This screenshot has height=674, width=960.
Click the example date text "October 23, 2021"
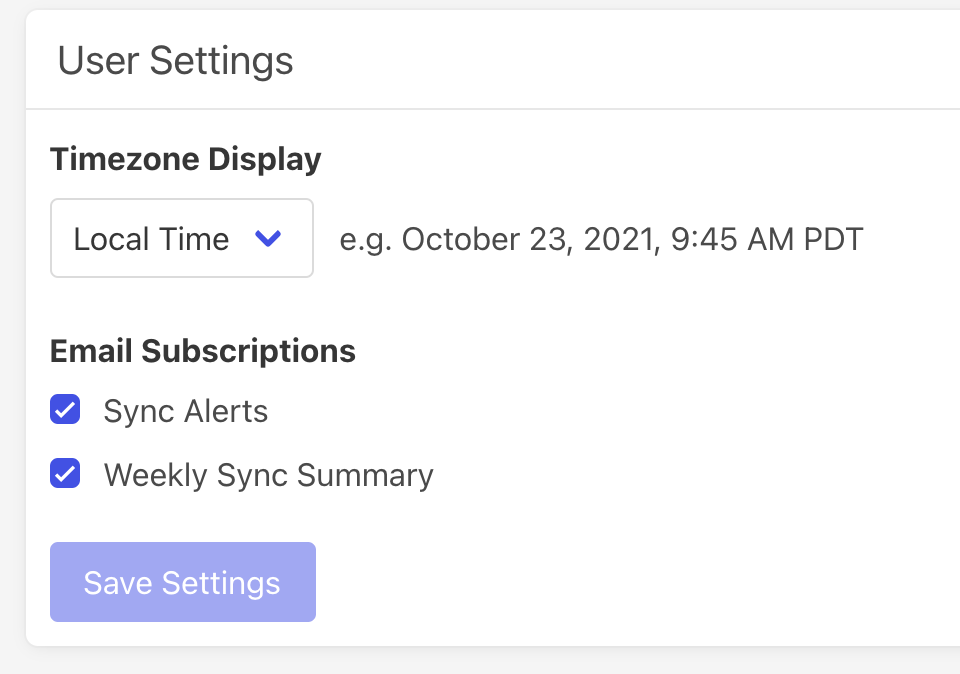click(x=526, y=240)
